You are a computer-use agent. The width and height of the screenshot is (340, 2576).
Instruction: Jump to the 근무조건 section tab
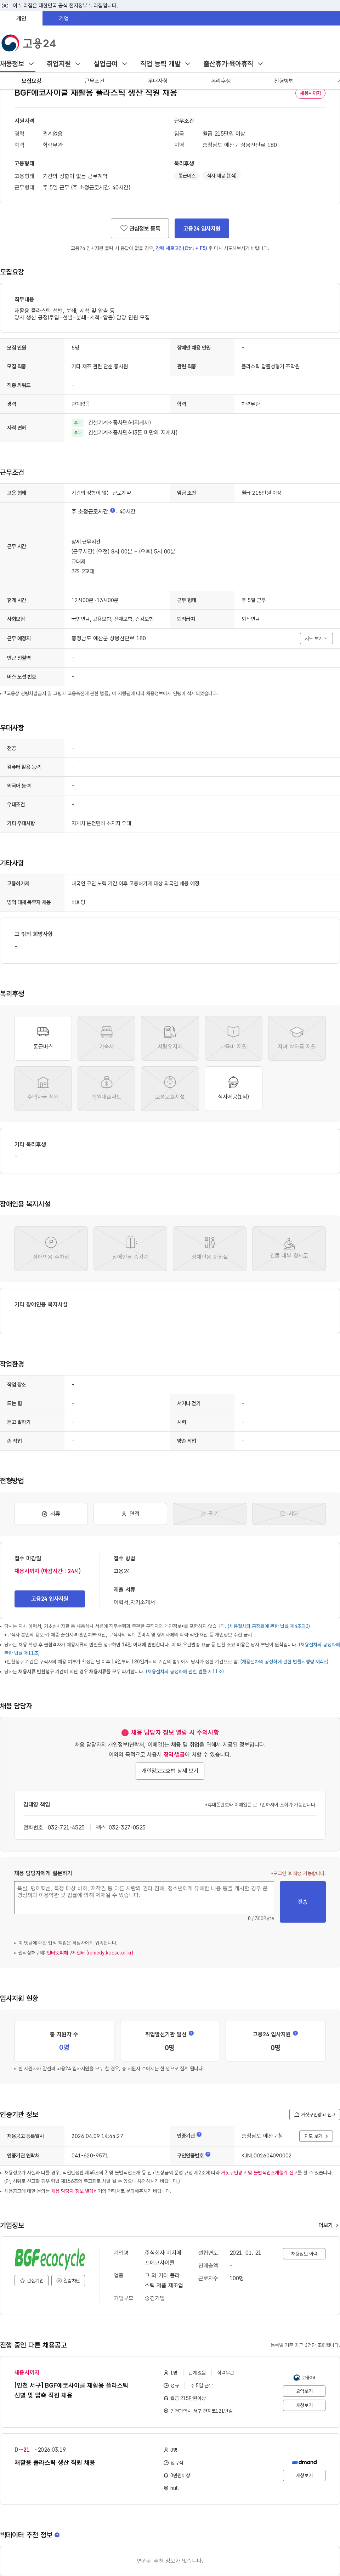click(x=94, y=81)
